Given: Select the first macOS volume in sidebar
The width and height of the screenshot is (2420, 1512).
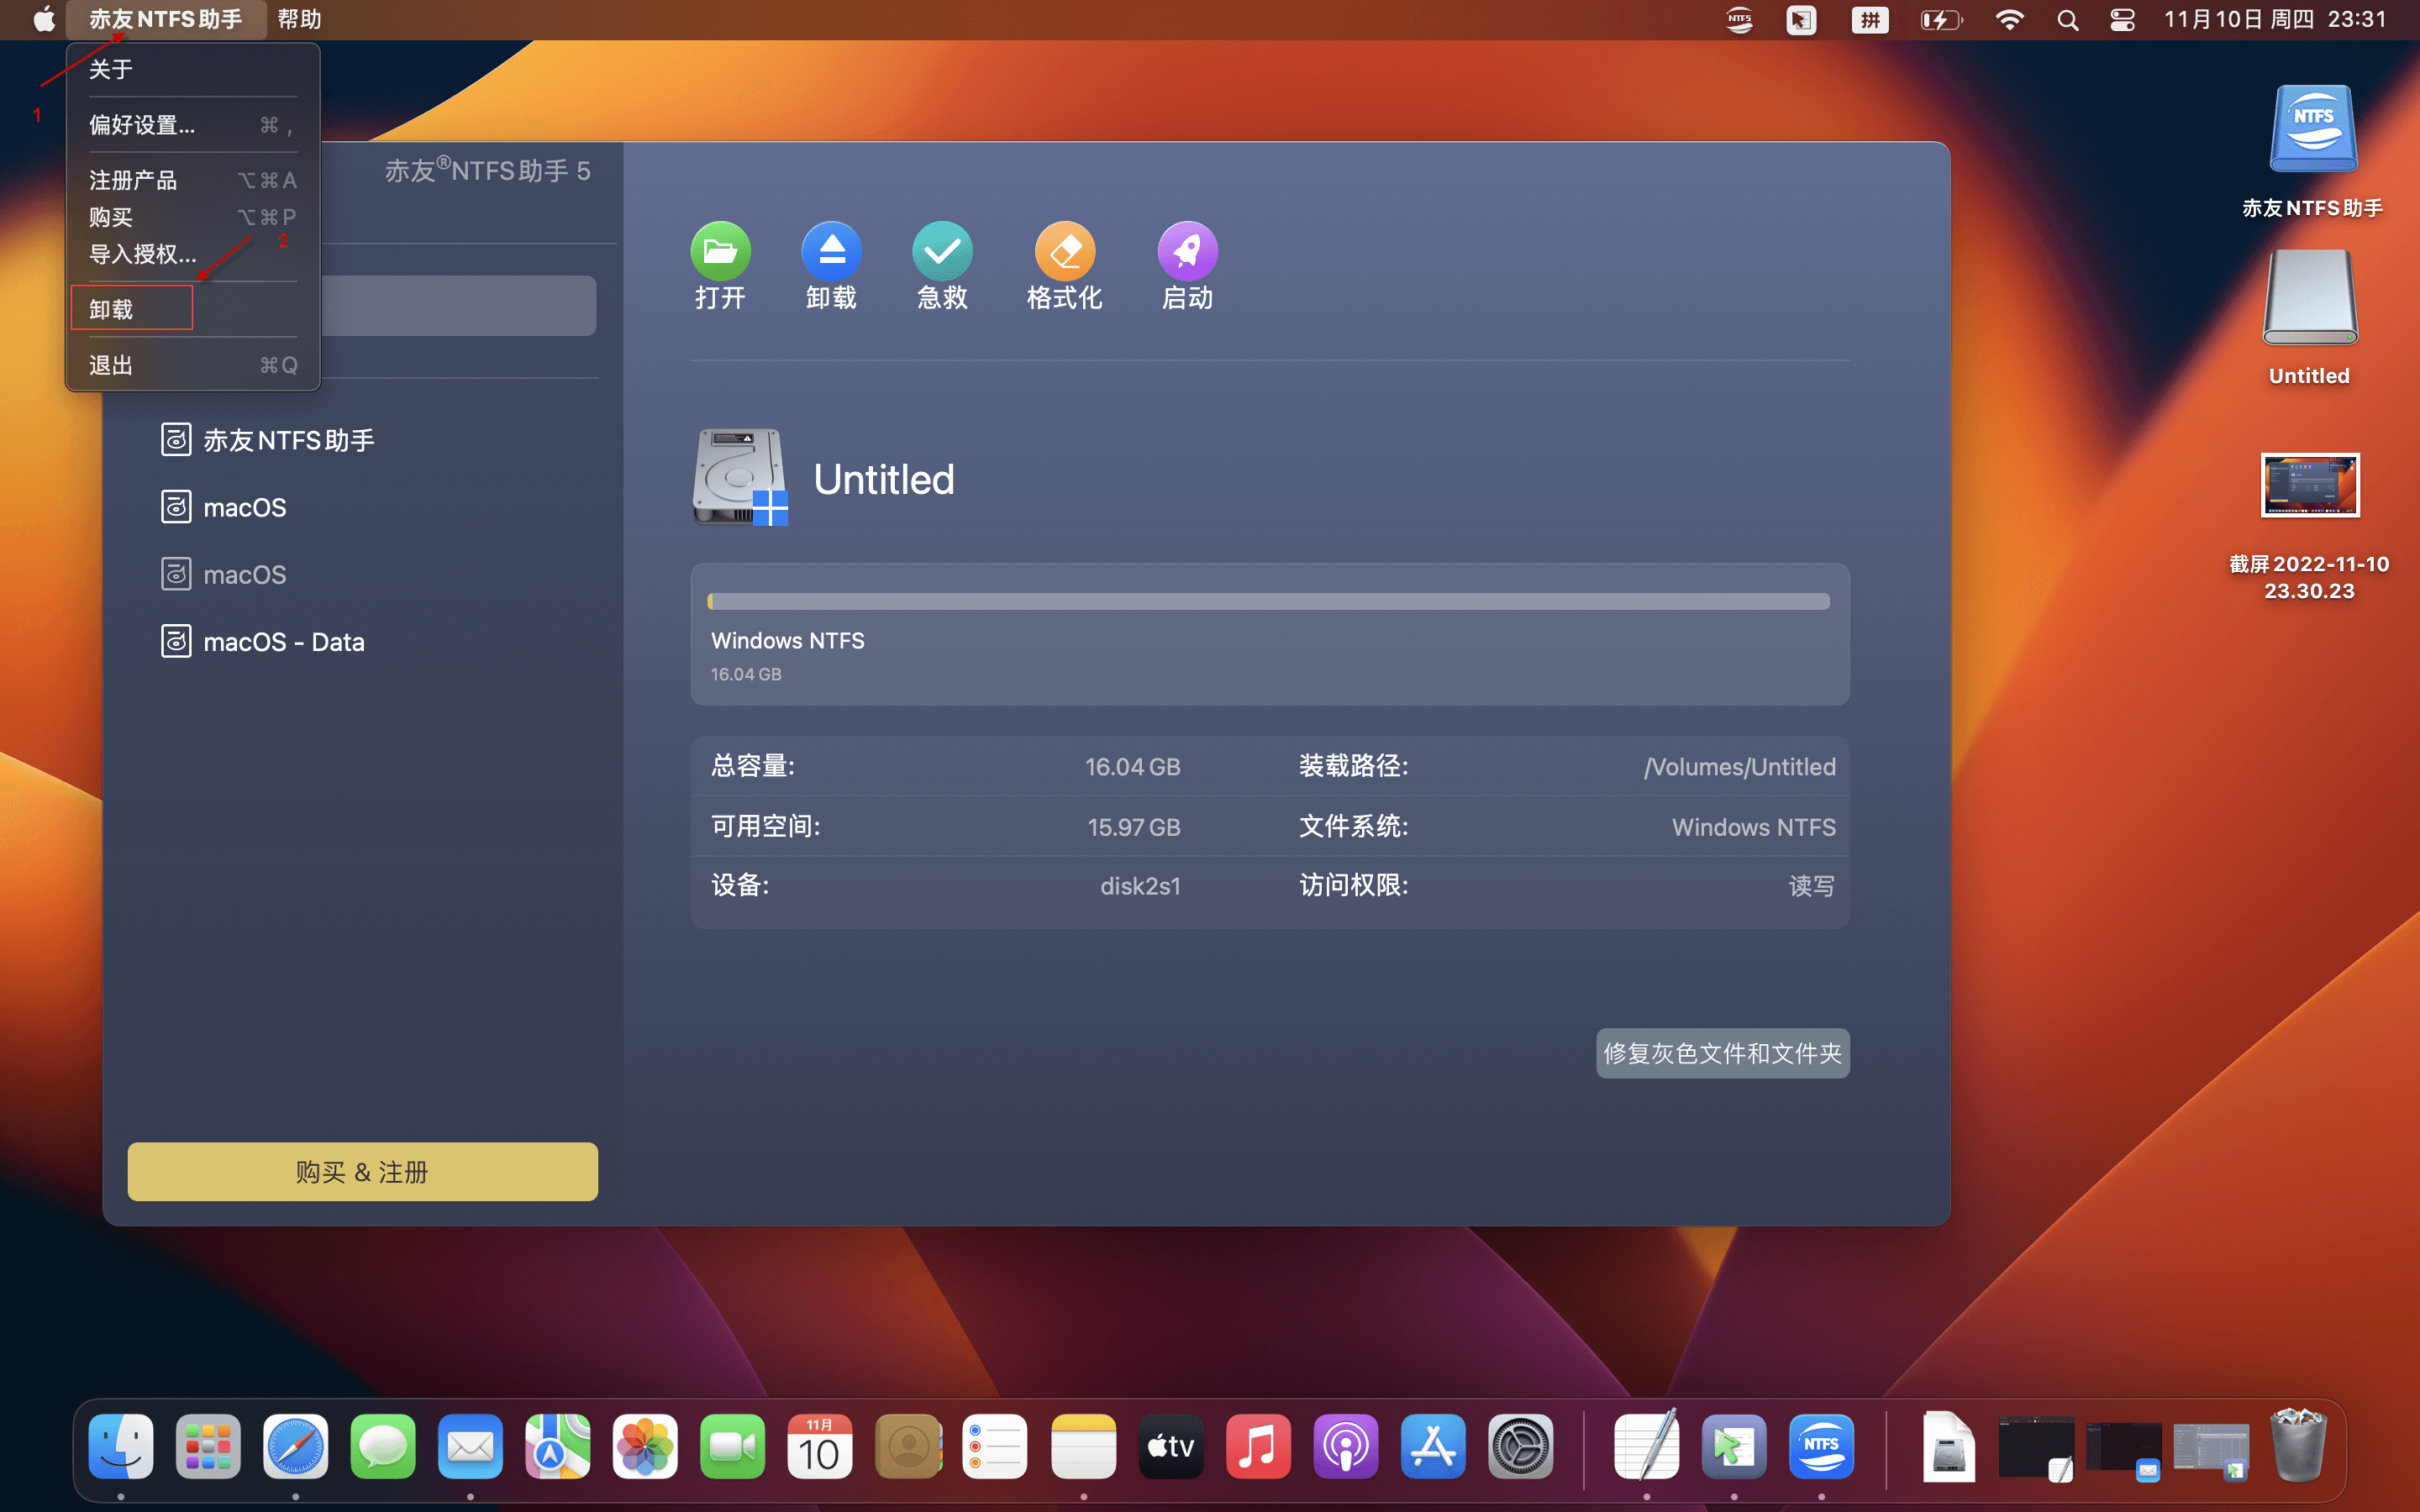Looking at the screenshot, I should (224, 507).
